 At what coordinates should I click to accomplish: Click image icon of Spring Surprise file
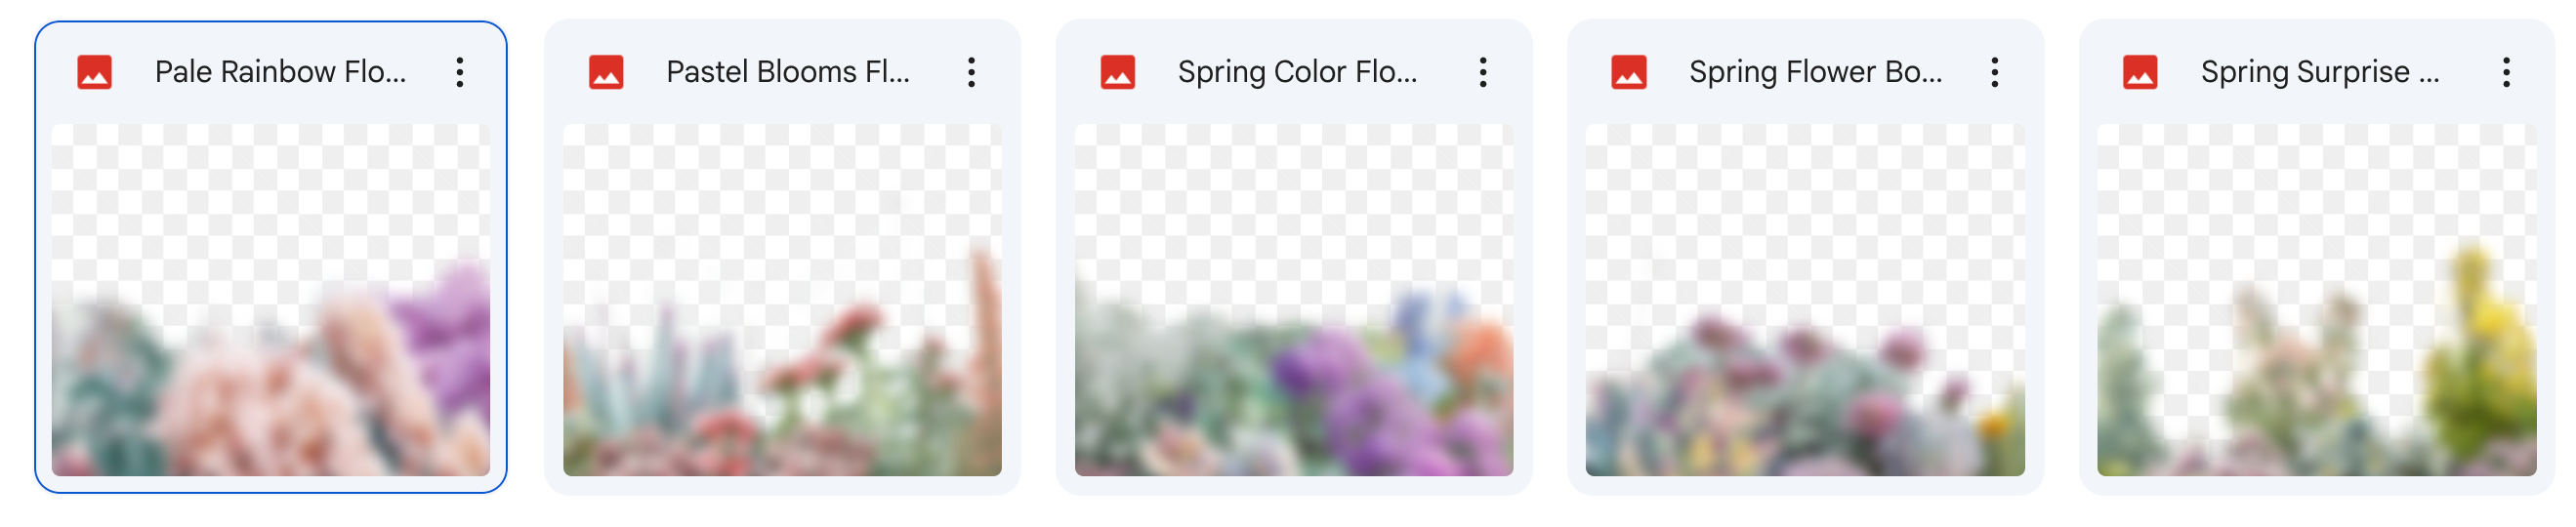click(2139, 72)
